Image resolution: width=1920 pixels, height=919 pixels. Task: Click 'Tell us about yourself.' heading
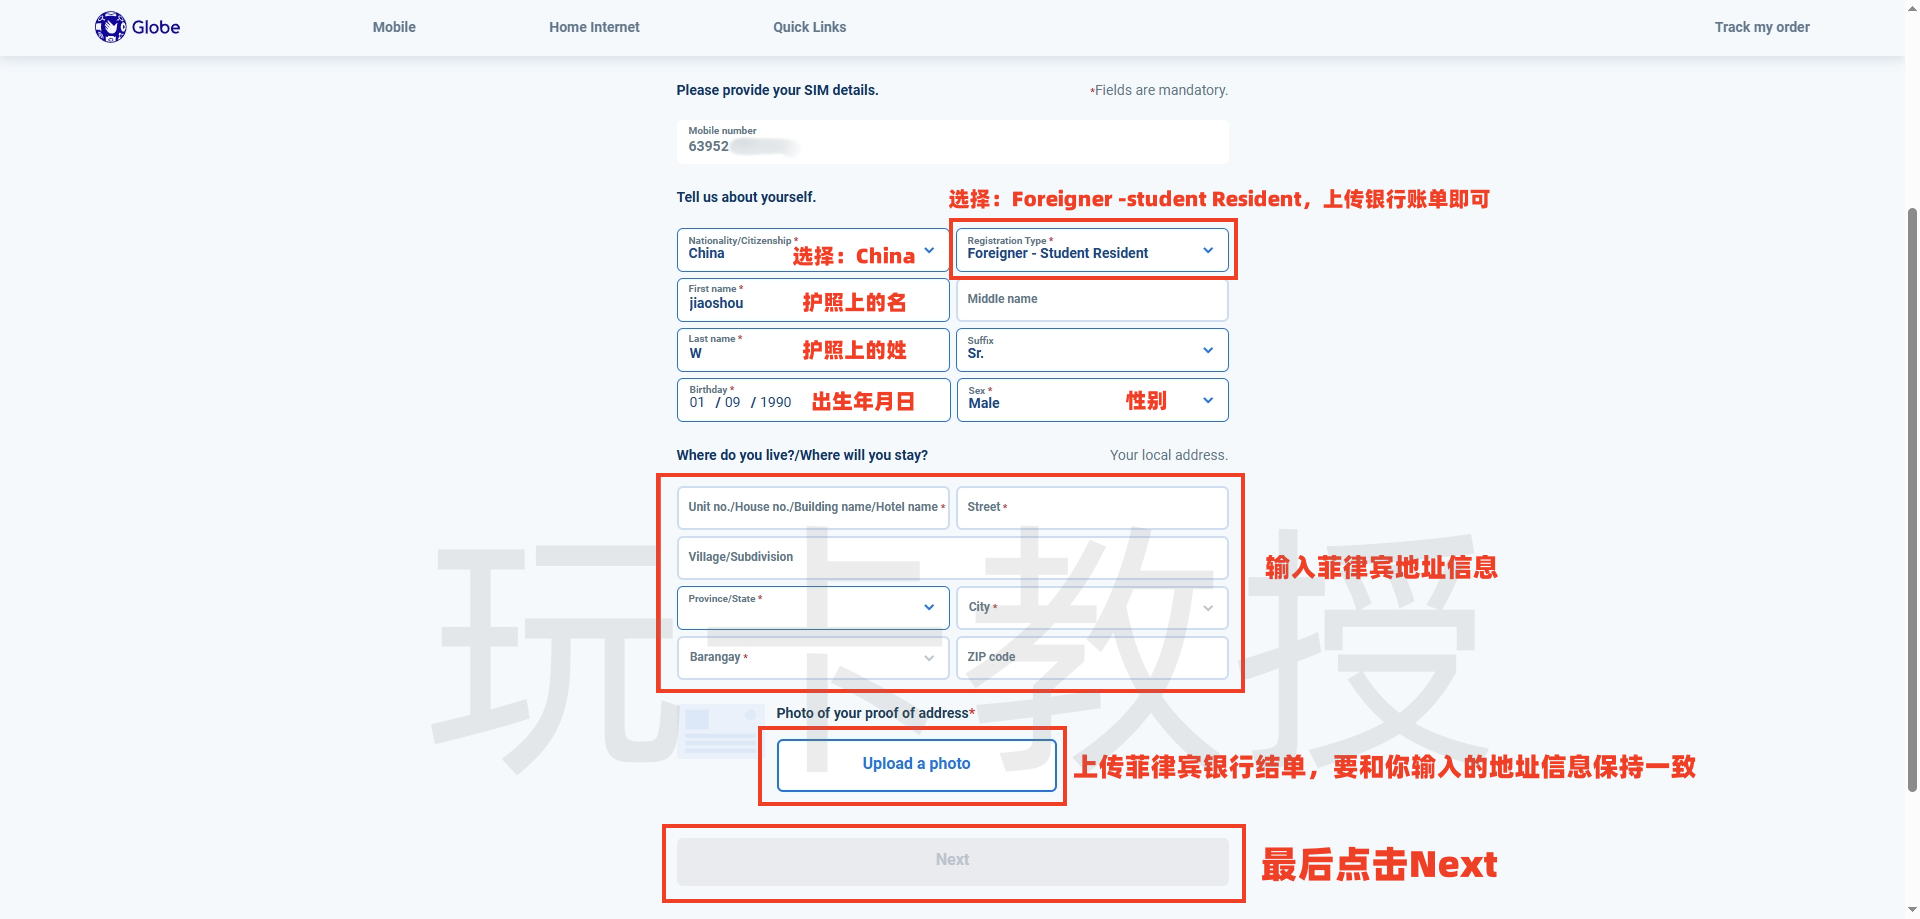[x=746, y=197]
